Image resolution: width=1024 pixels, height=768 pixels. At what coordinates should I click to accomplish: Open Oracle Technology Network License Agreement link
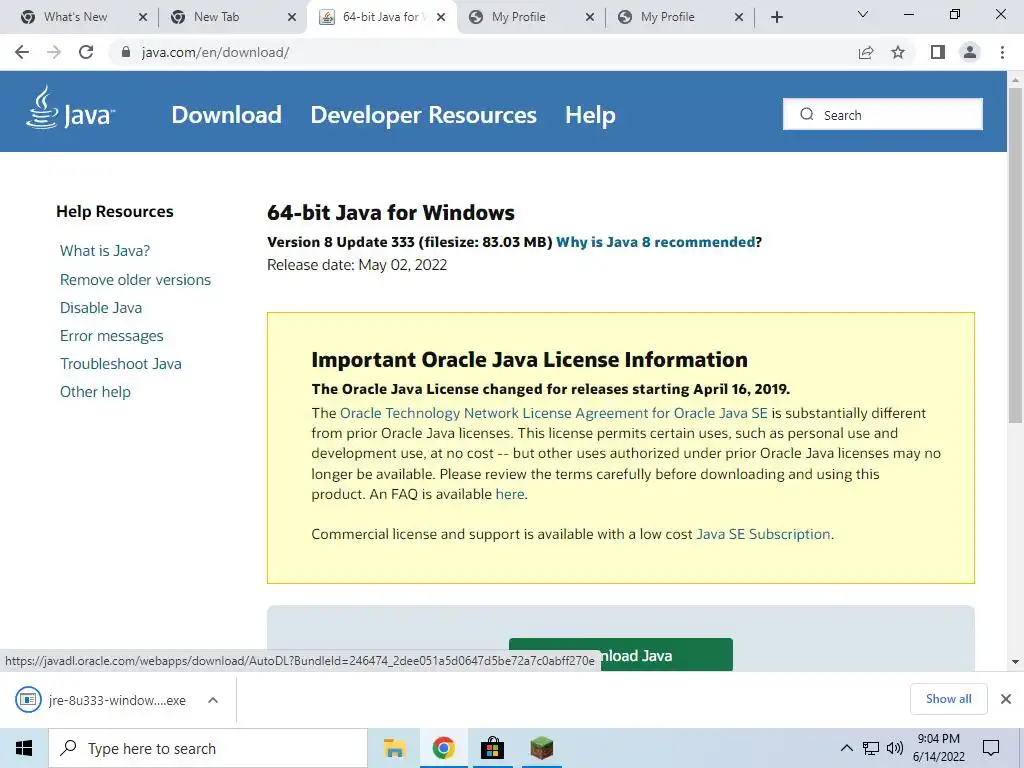pos(554,413)
